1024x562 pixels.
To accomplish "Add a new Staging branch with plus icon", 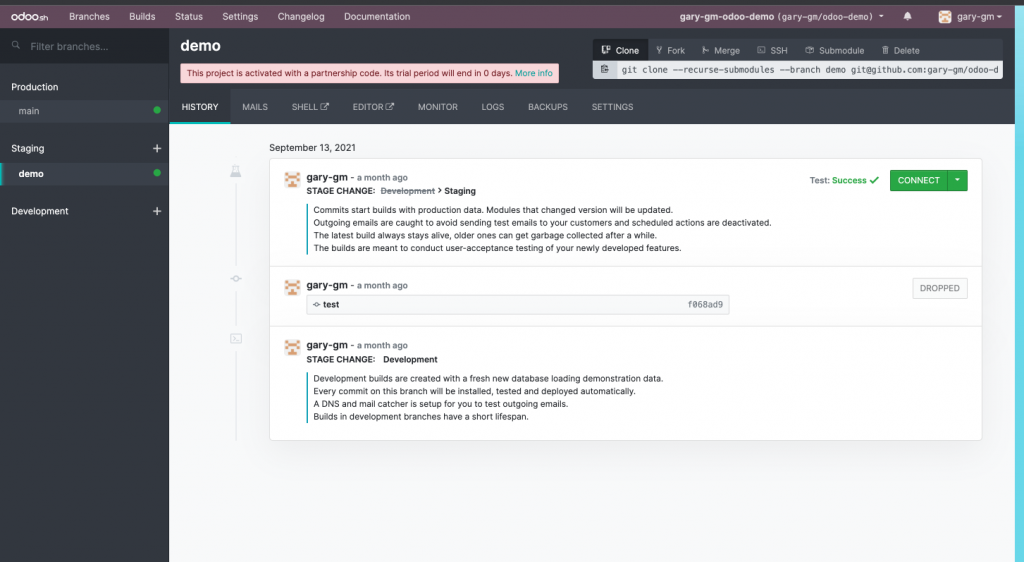I will tap(157, 148).
